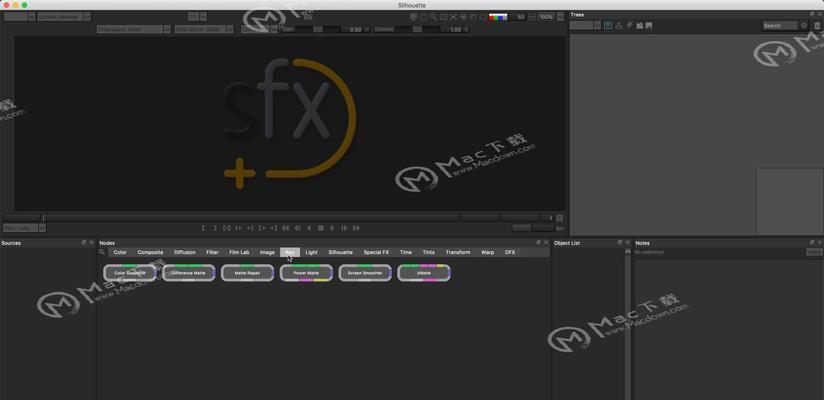824x400 pixels.
Task: Click the Stop playback button
Action: (321, 228)
